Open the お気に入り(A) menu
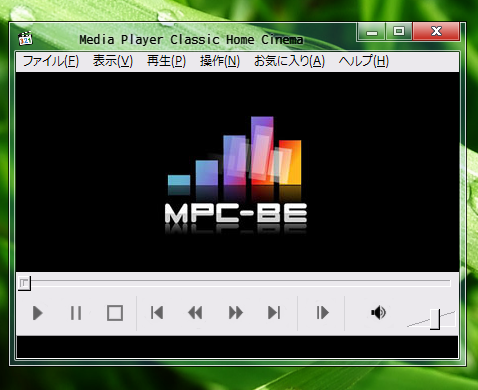Viewport: 478px width, 390px height. (289, 61)
